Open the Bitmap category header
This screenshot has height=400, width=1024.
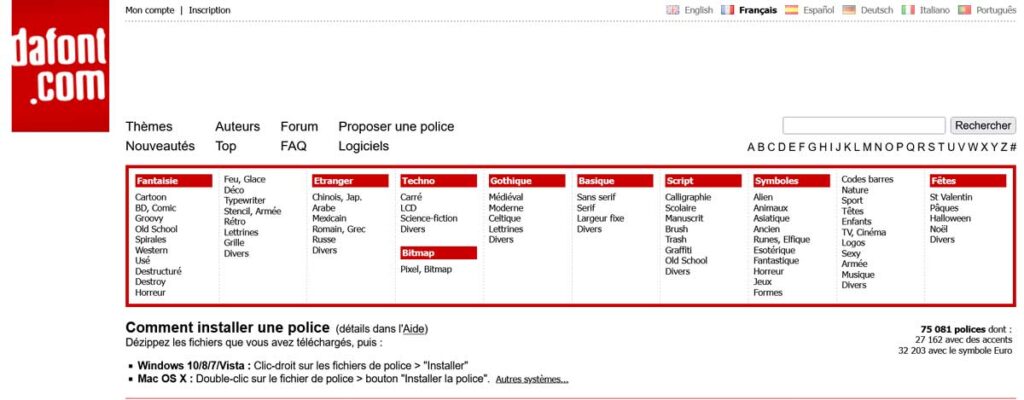pos(438,253)
